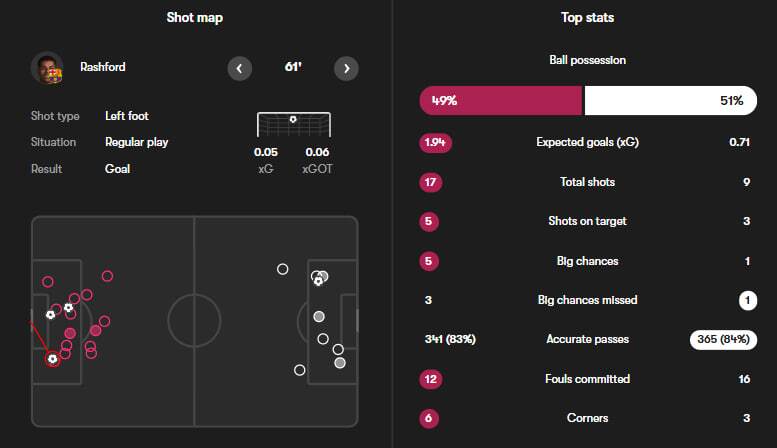Select the gray filled shot nearest the right penalty arc
This screenshot has height=448, width=777.
point(319,316)
